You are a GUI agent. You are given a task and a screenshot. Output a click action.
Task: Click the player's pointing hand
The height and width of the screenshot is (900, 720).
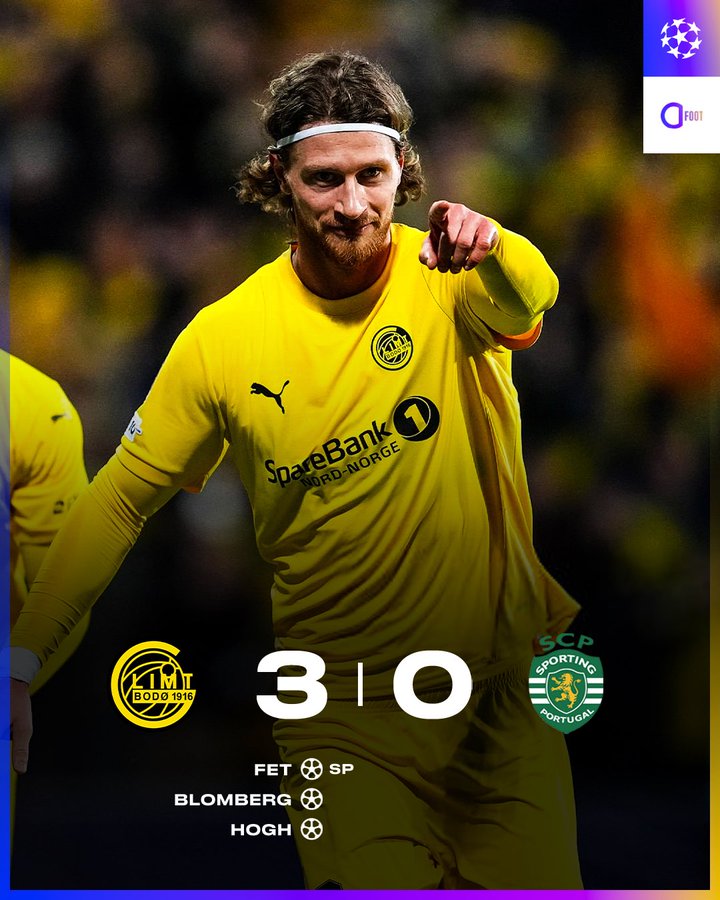click(458, 237)
